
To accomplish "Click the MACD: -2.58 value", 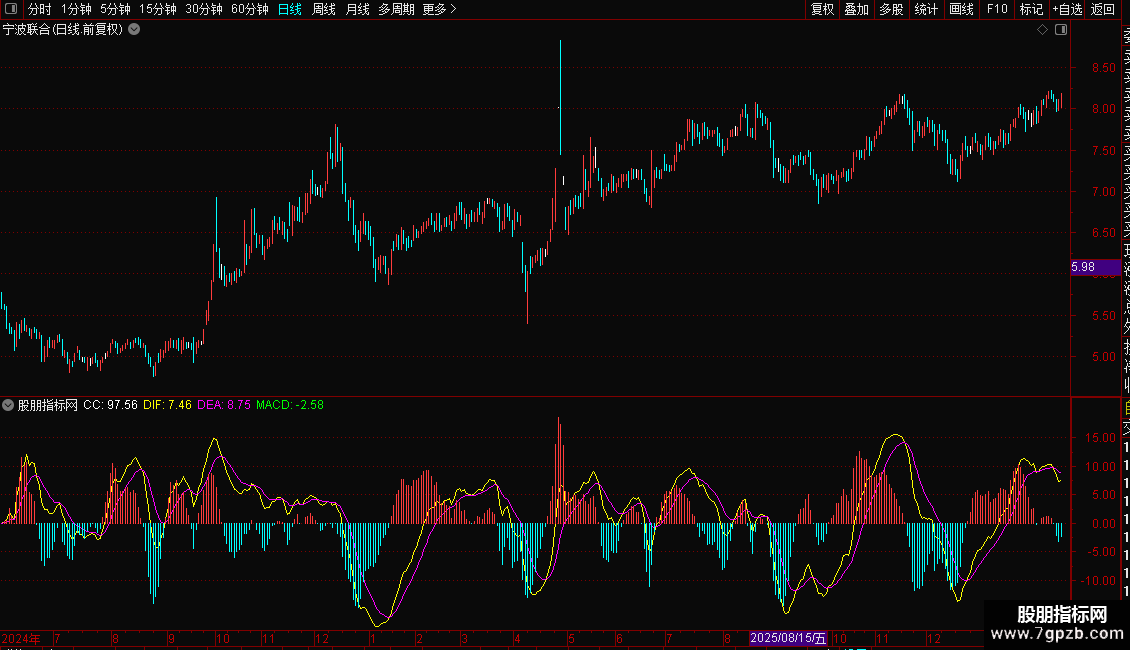I will [290, 405].
